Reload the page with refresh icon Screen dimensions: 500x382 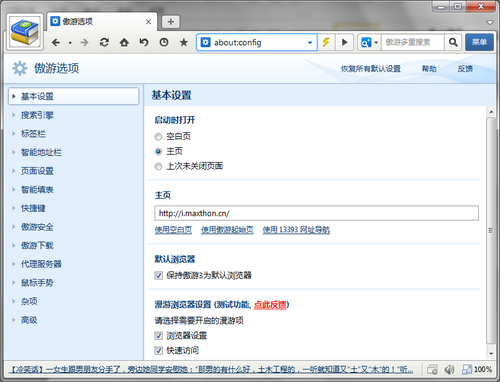pyautogui.click(x=104, y=42)
